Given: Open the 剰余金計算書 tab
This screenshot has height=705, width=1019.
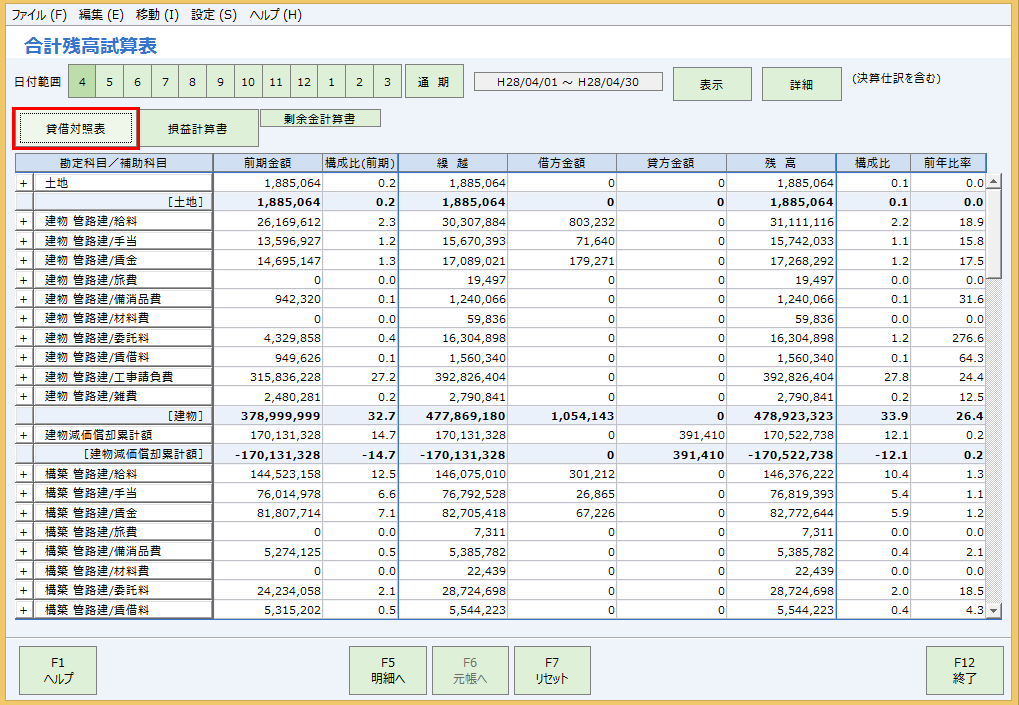Looking at the screenshot, I should 321,117.
